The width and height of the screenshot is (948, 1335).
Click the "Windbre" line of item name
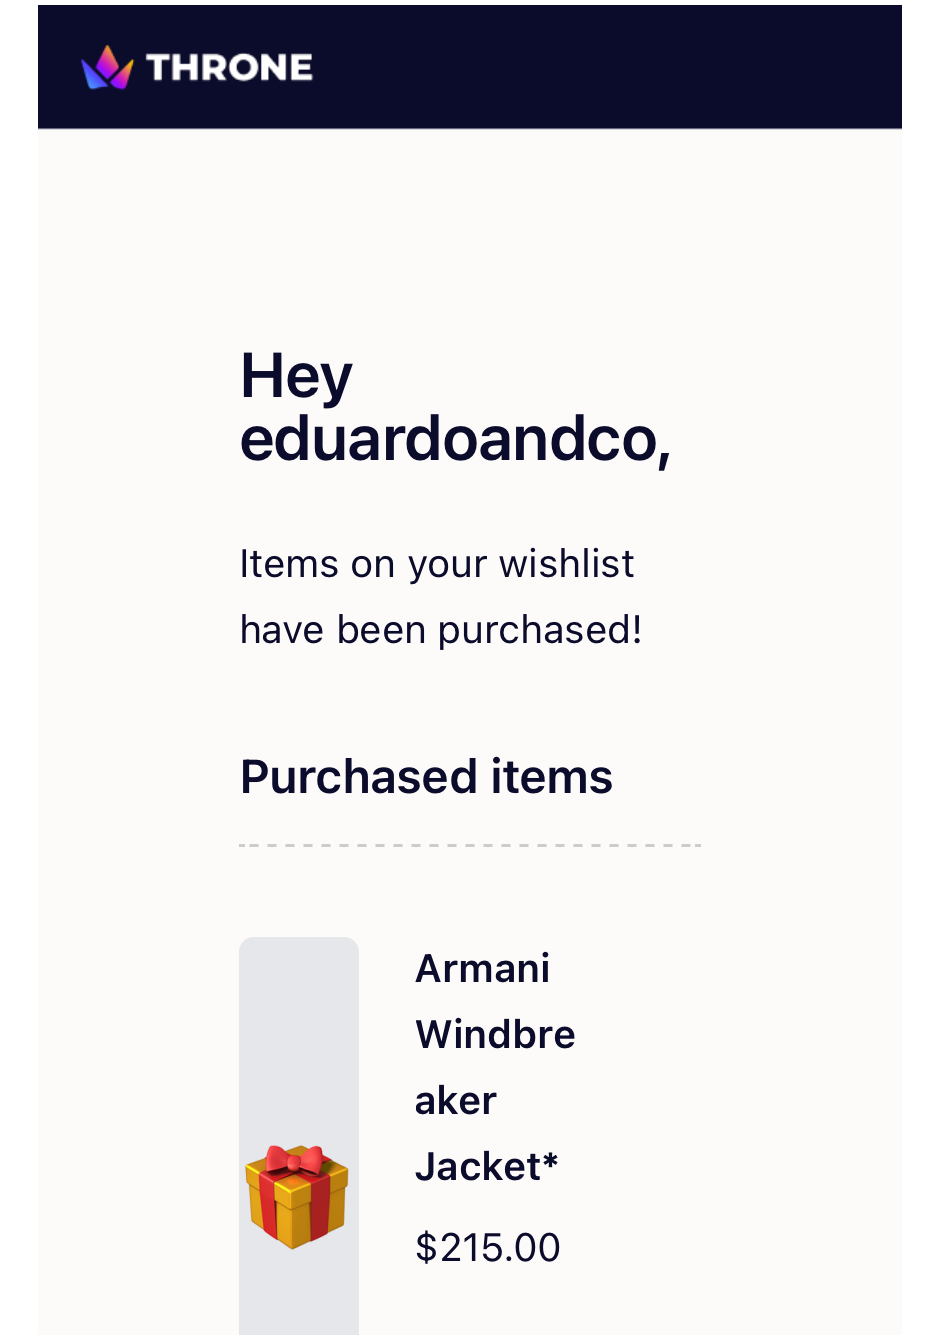495,1034
